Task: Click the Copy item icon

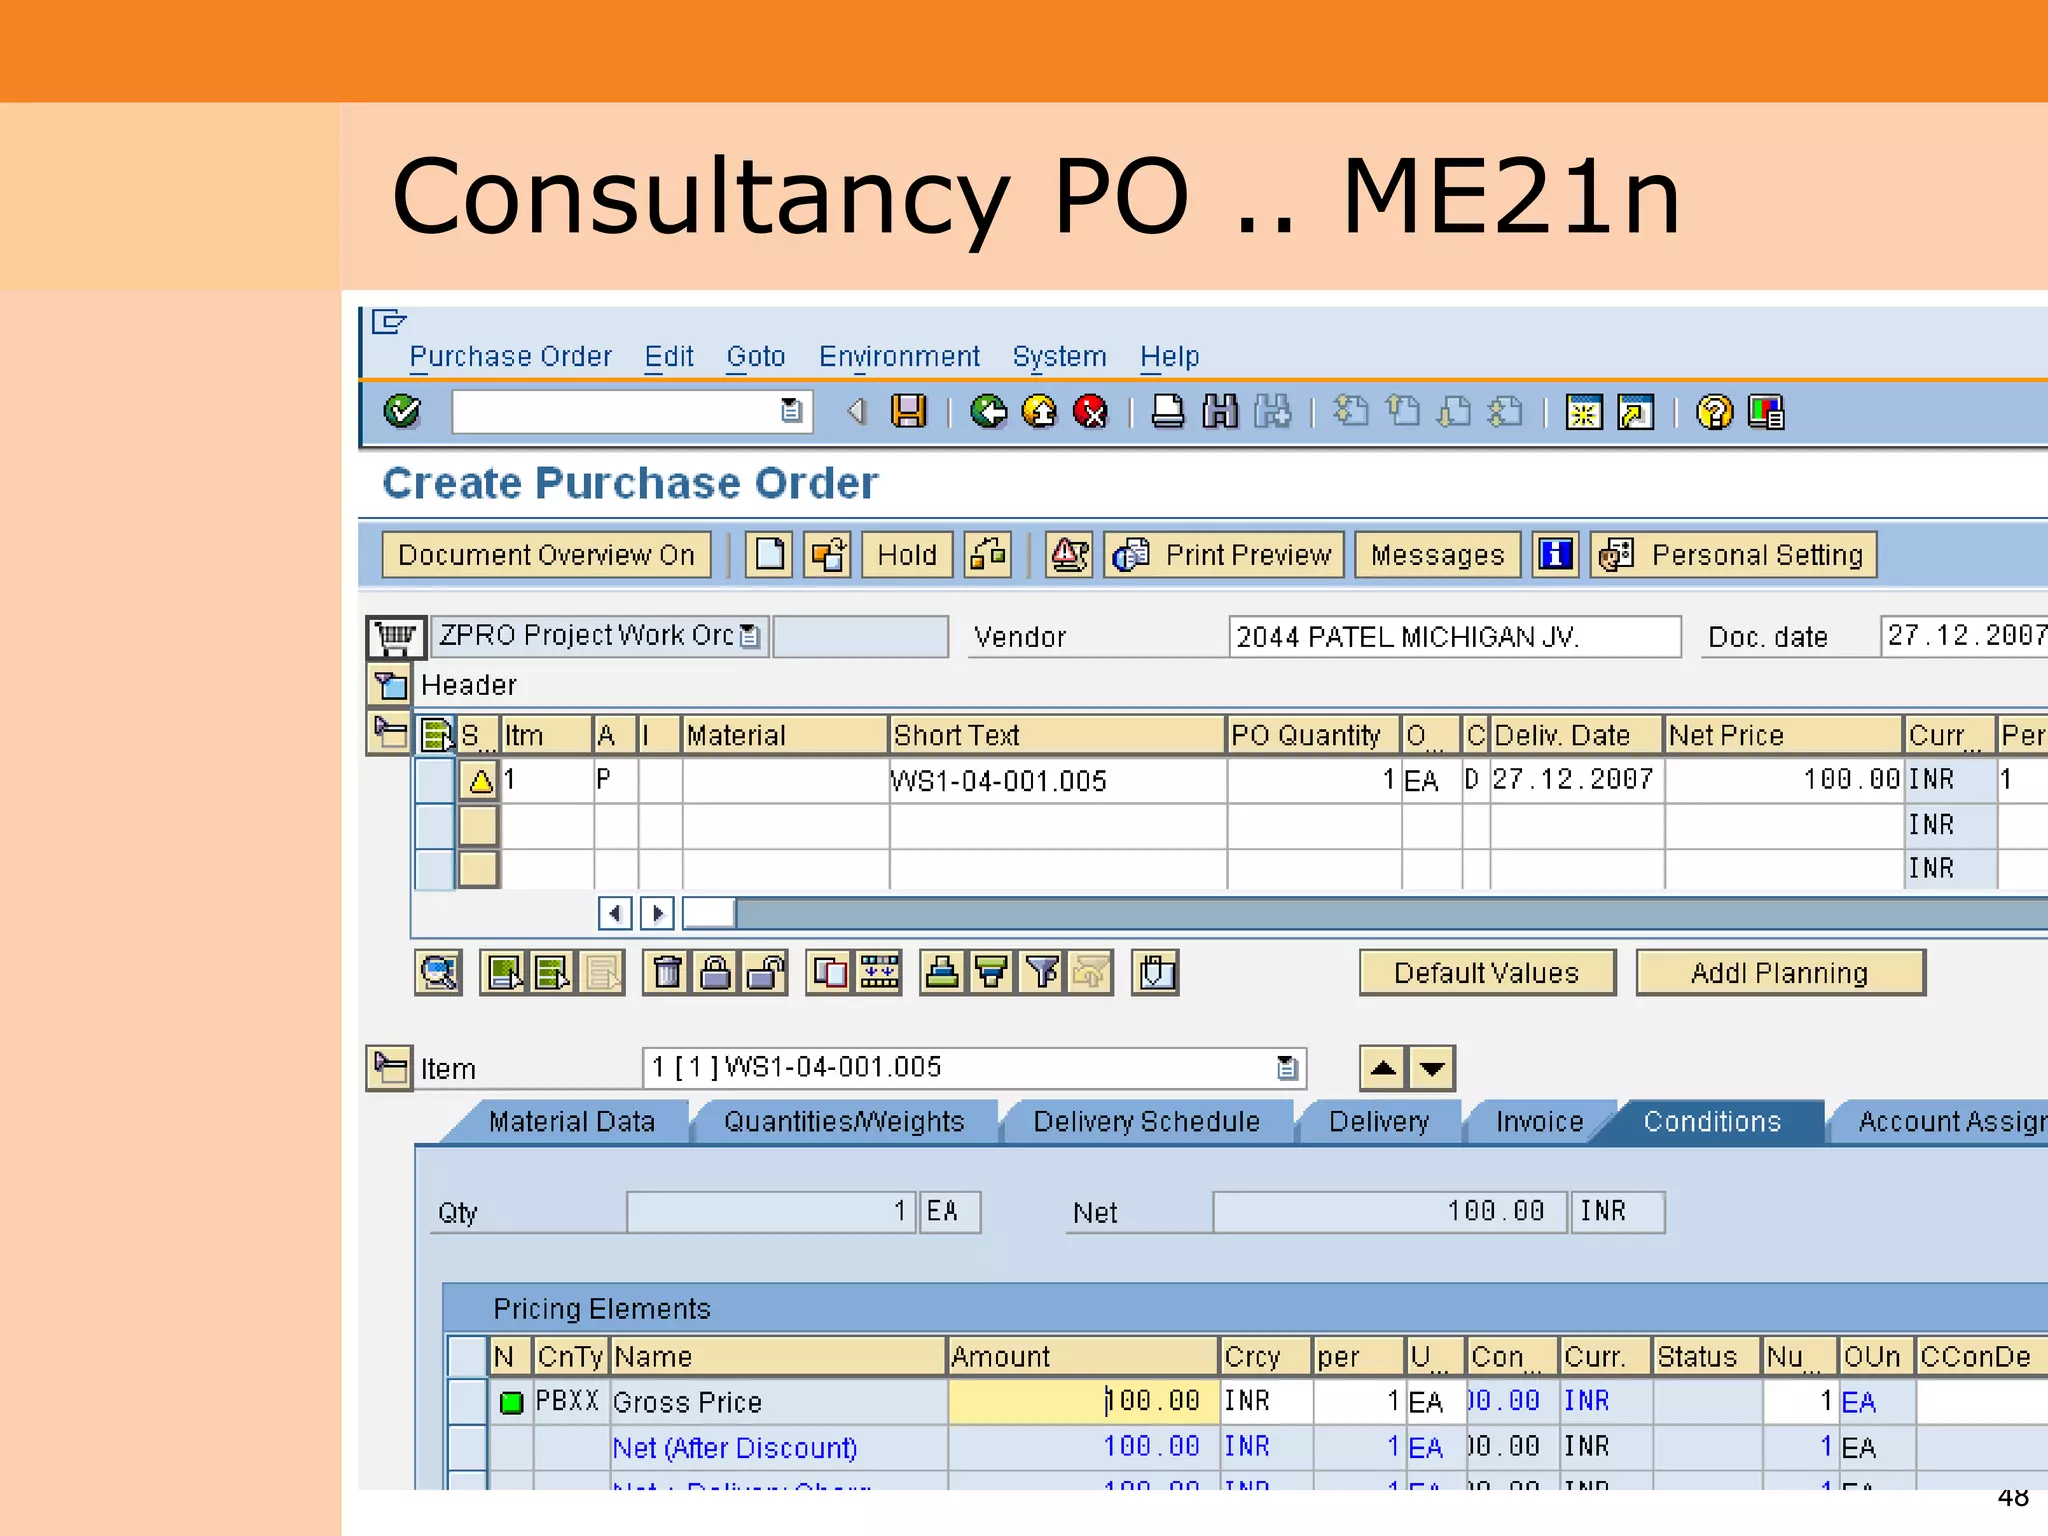Action: click(830, 972)
